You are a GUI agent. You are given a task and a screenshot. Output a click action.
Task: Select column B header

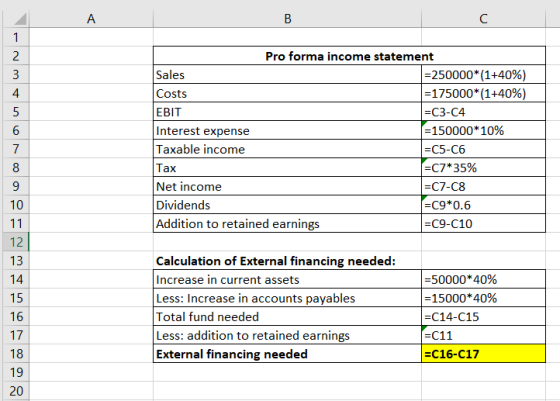(288, 19)
